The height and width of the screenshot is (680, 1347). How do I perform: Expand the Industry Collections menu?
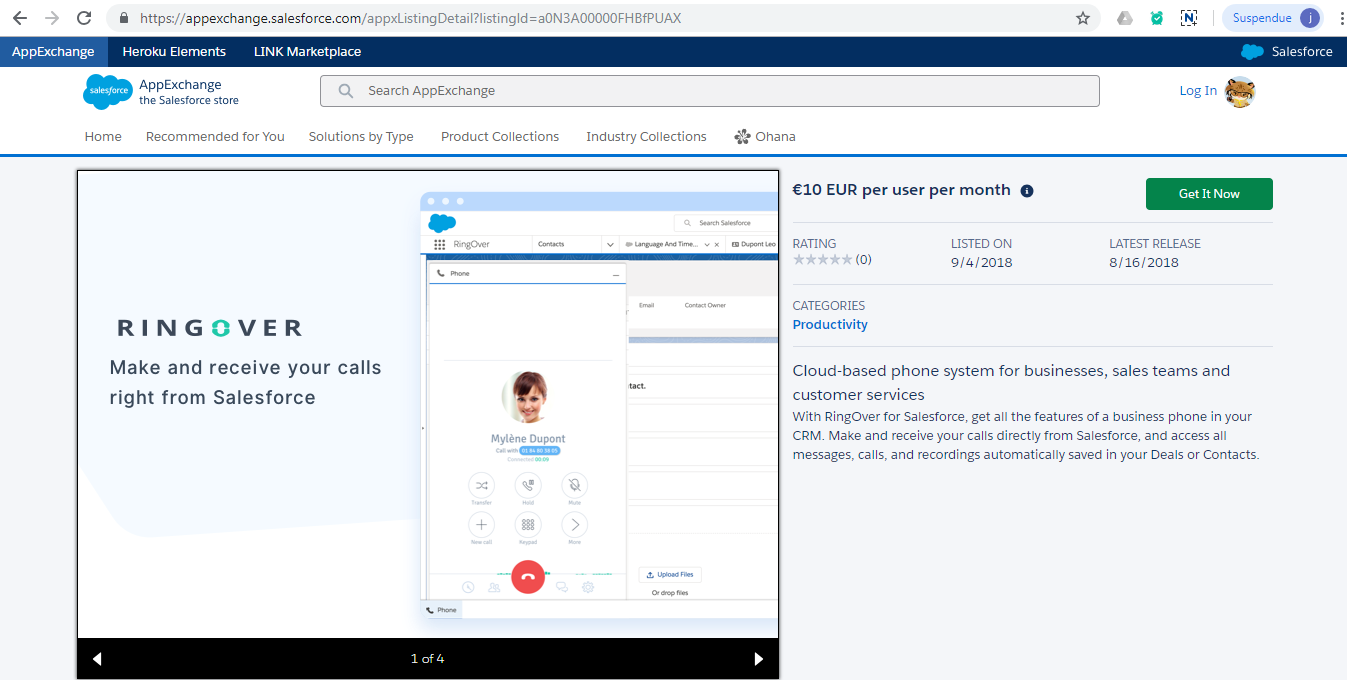(x=646, y=137)
